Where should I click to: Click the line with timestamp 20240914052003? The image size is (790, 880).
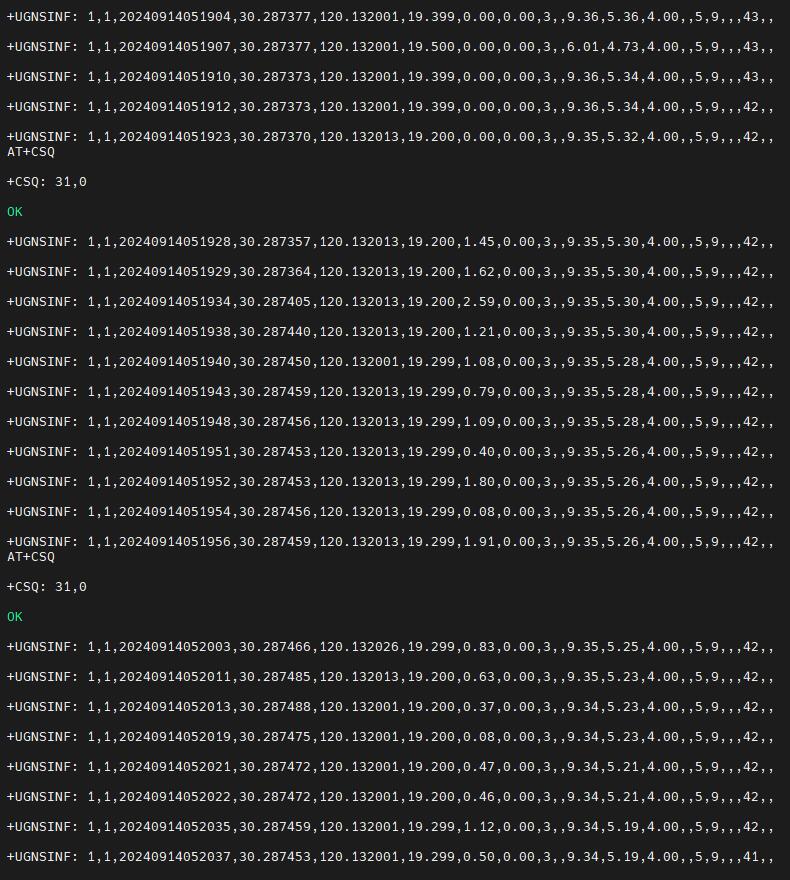(x=391, y=647)
